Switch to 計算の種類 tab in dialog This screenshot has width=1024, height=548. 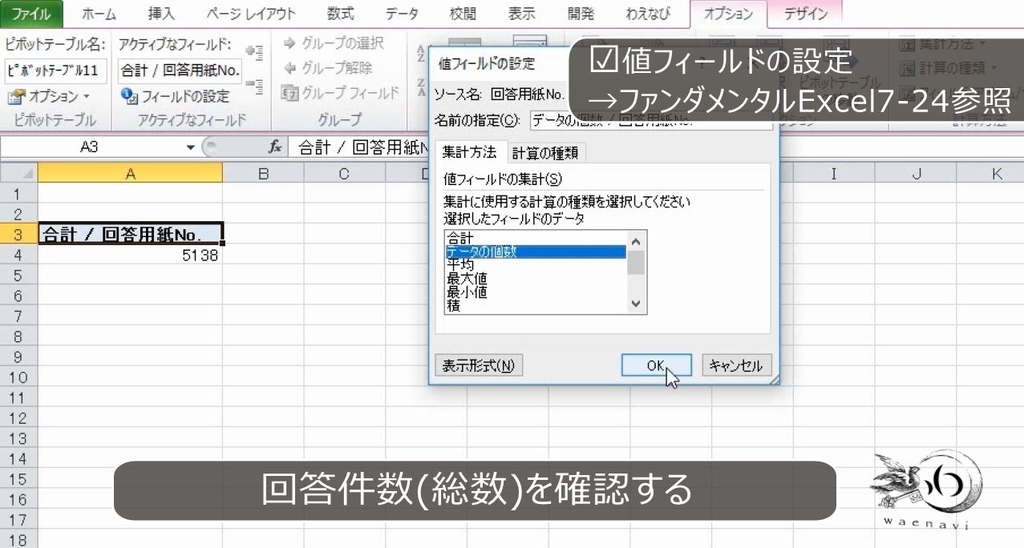(x=545, y=153)
